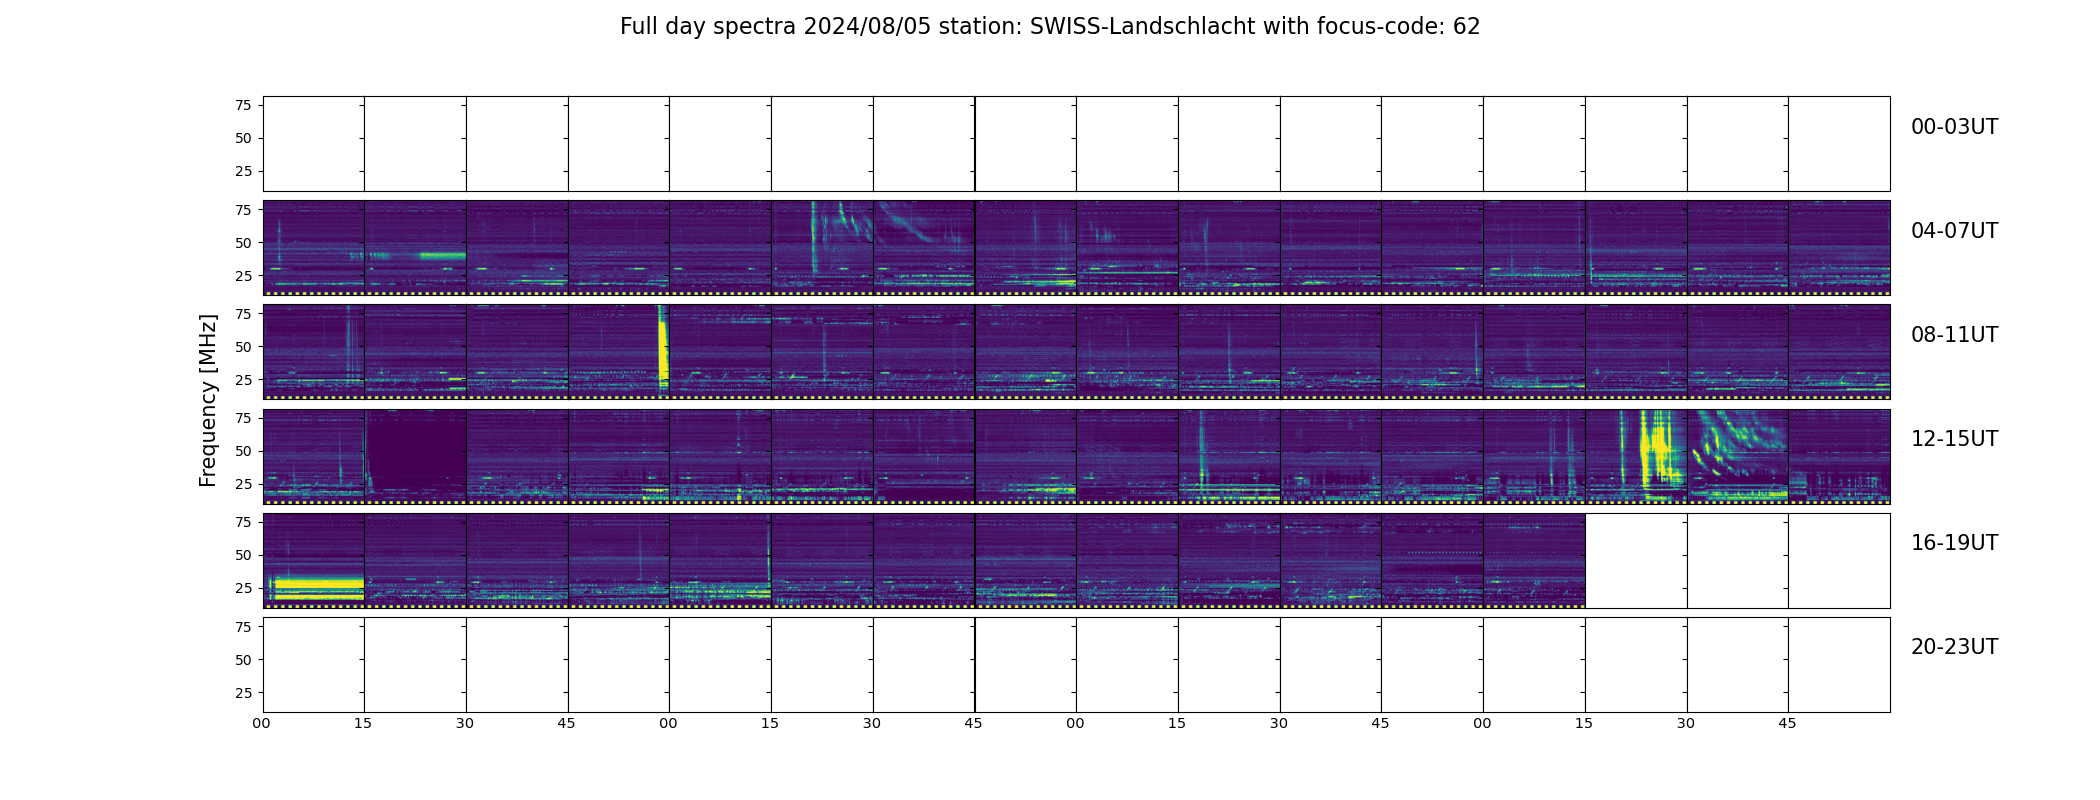The height and width of the screenshot is (800, 2100).
Task: Click the '25' frequency tick of the 20-23UT row
Action: coord(243,692)
